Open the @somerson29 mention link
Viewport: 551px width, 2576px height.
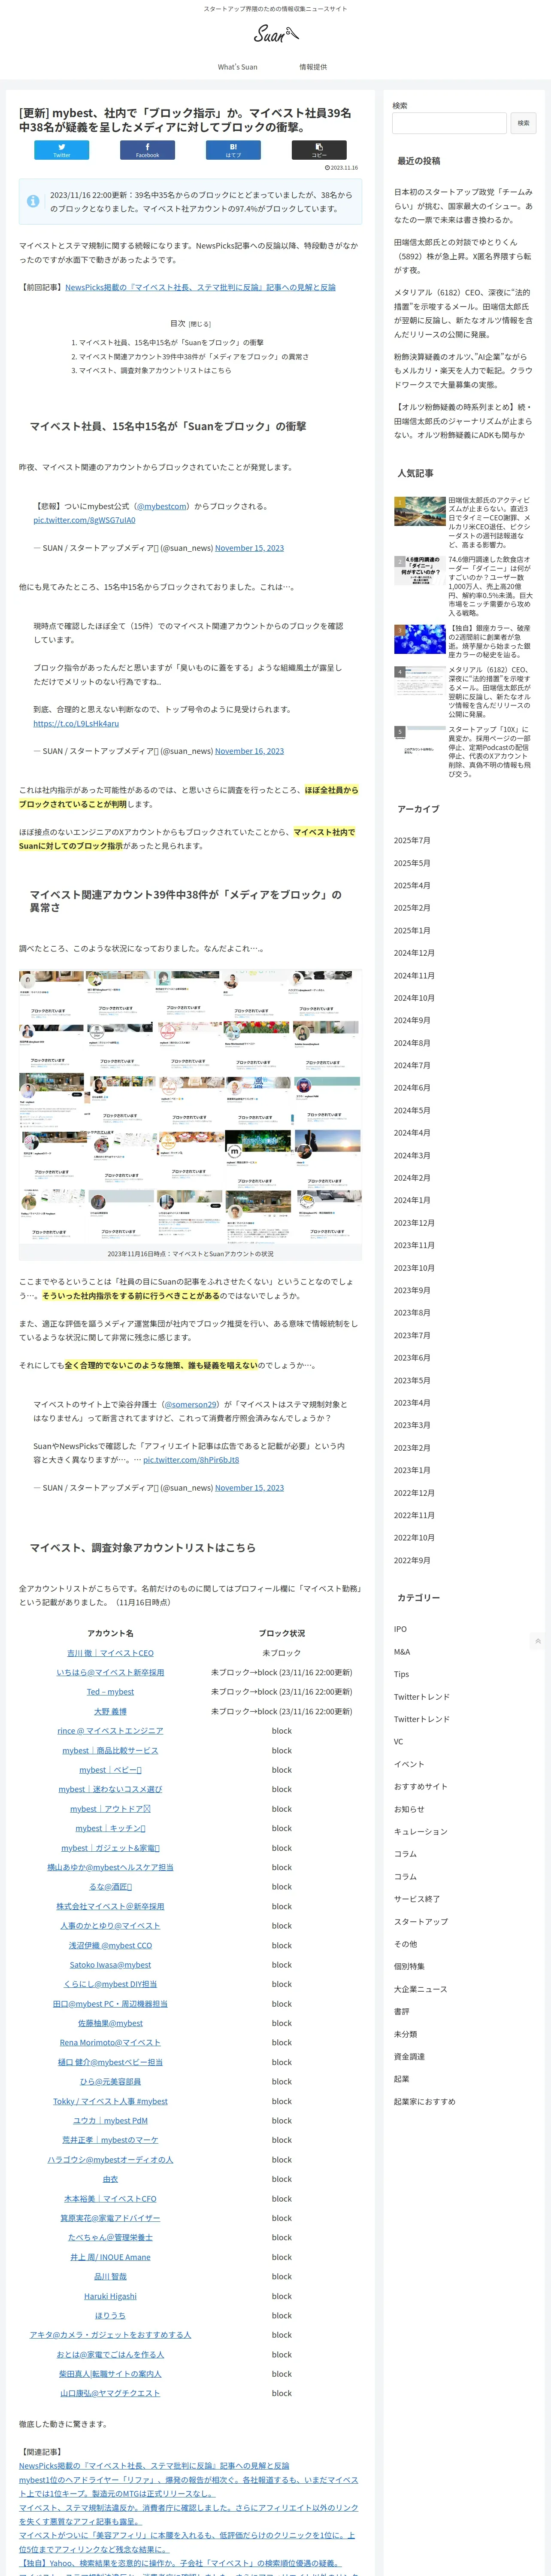tap(190, 1404)
